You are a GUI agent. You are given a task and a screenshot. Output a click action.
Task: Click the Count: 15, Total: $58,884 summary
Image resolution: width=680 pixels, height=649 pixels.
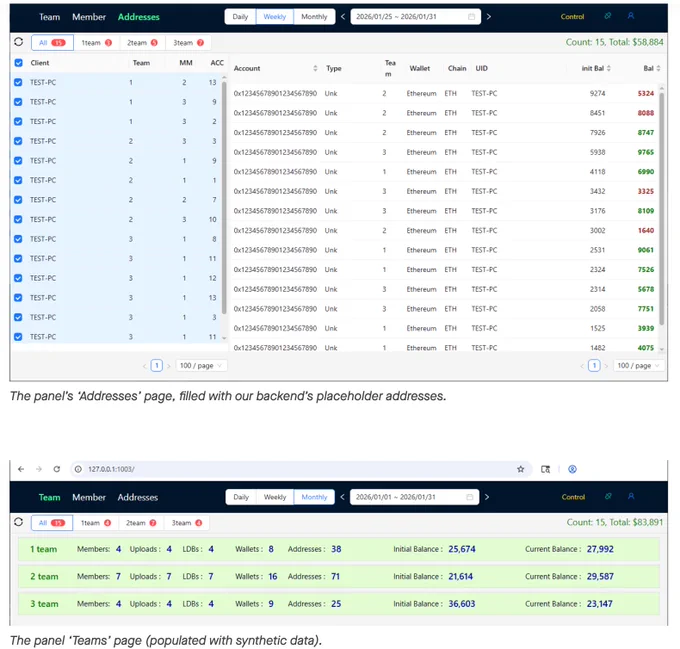(615, 42)
